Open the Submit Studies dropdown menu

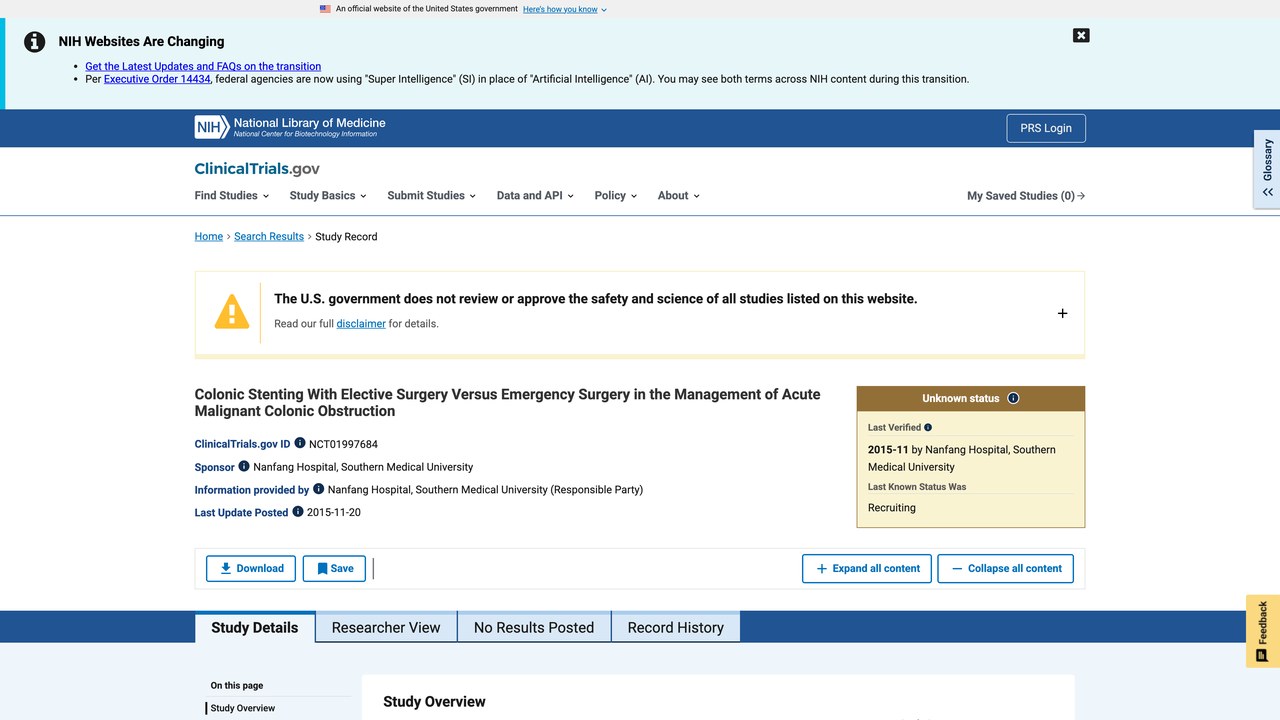click(431, 196)
